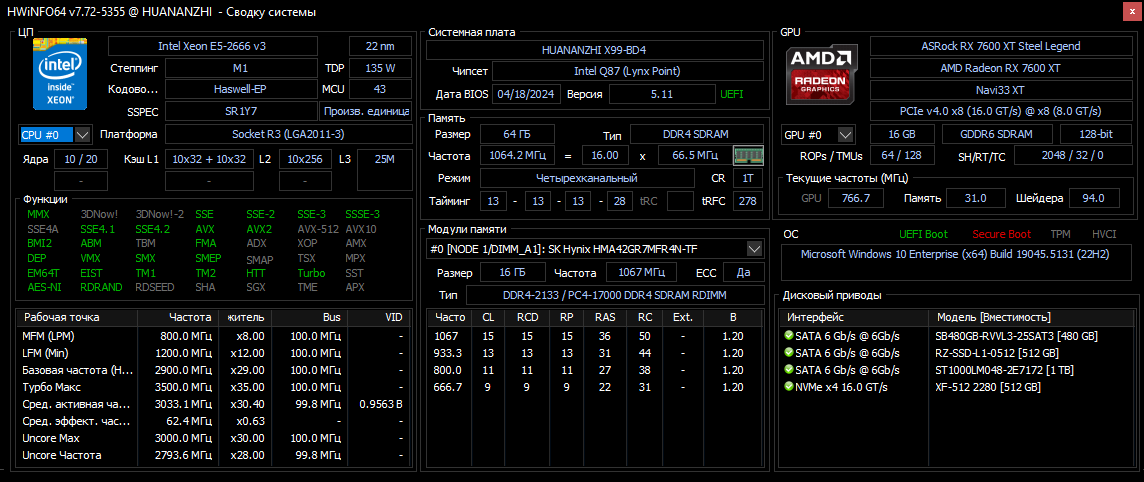The image size is (1144, 482).
Task: Select the 'LFM (Min)' row
Action: click(212, 353)
